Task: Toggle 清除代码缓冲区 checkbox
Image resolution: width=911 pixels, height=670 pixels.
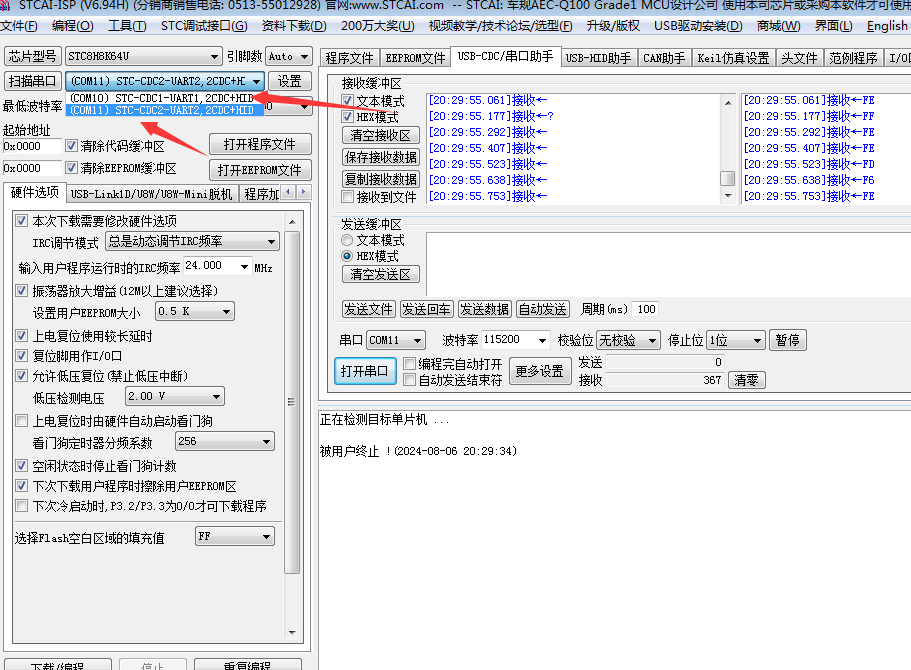Action: [71, 145]
